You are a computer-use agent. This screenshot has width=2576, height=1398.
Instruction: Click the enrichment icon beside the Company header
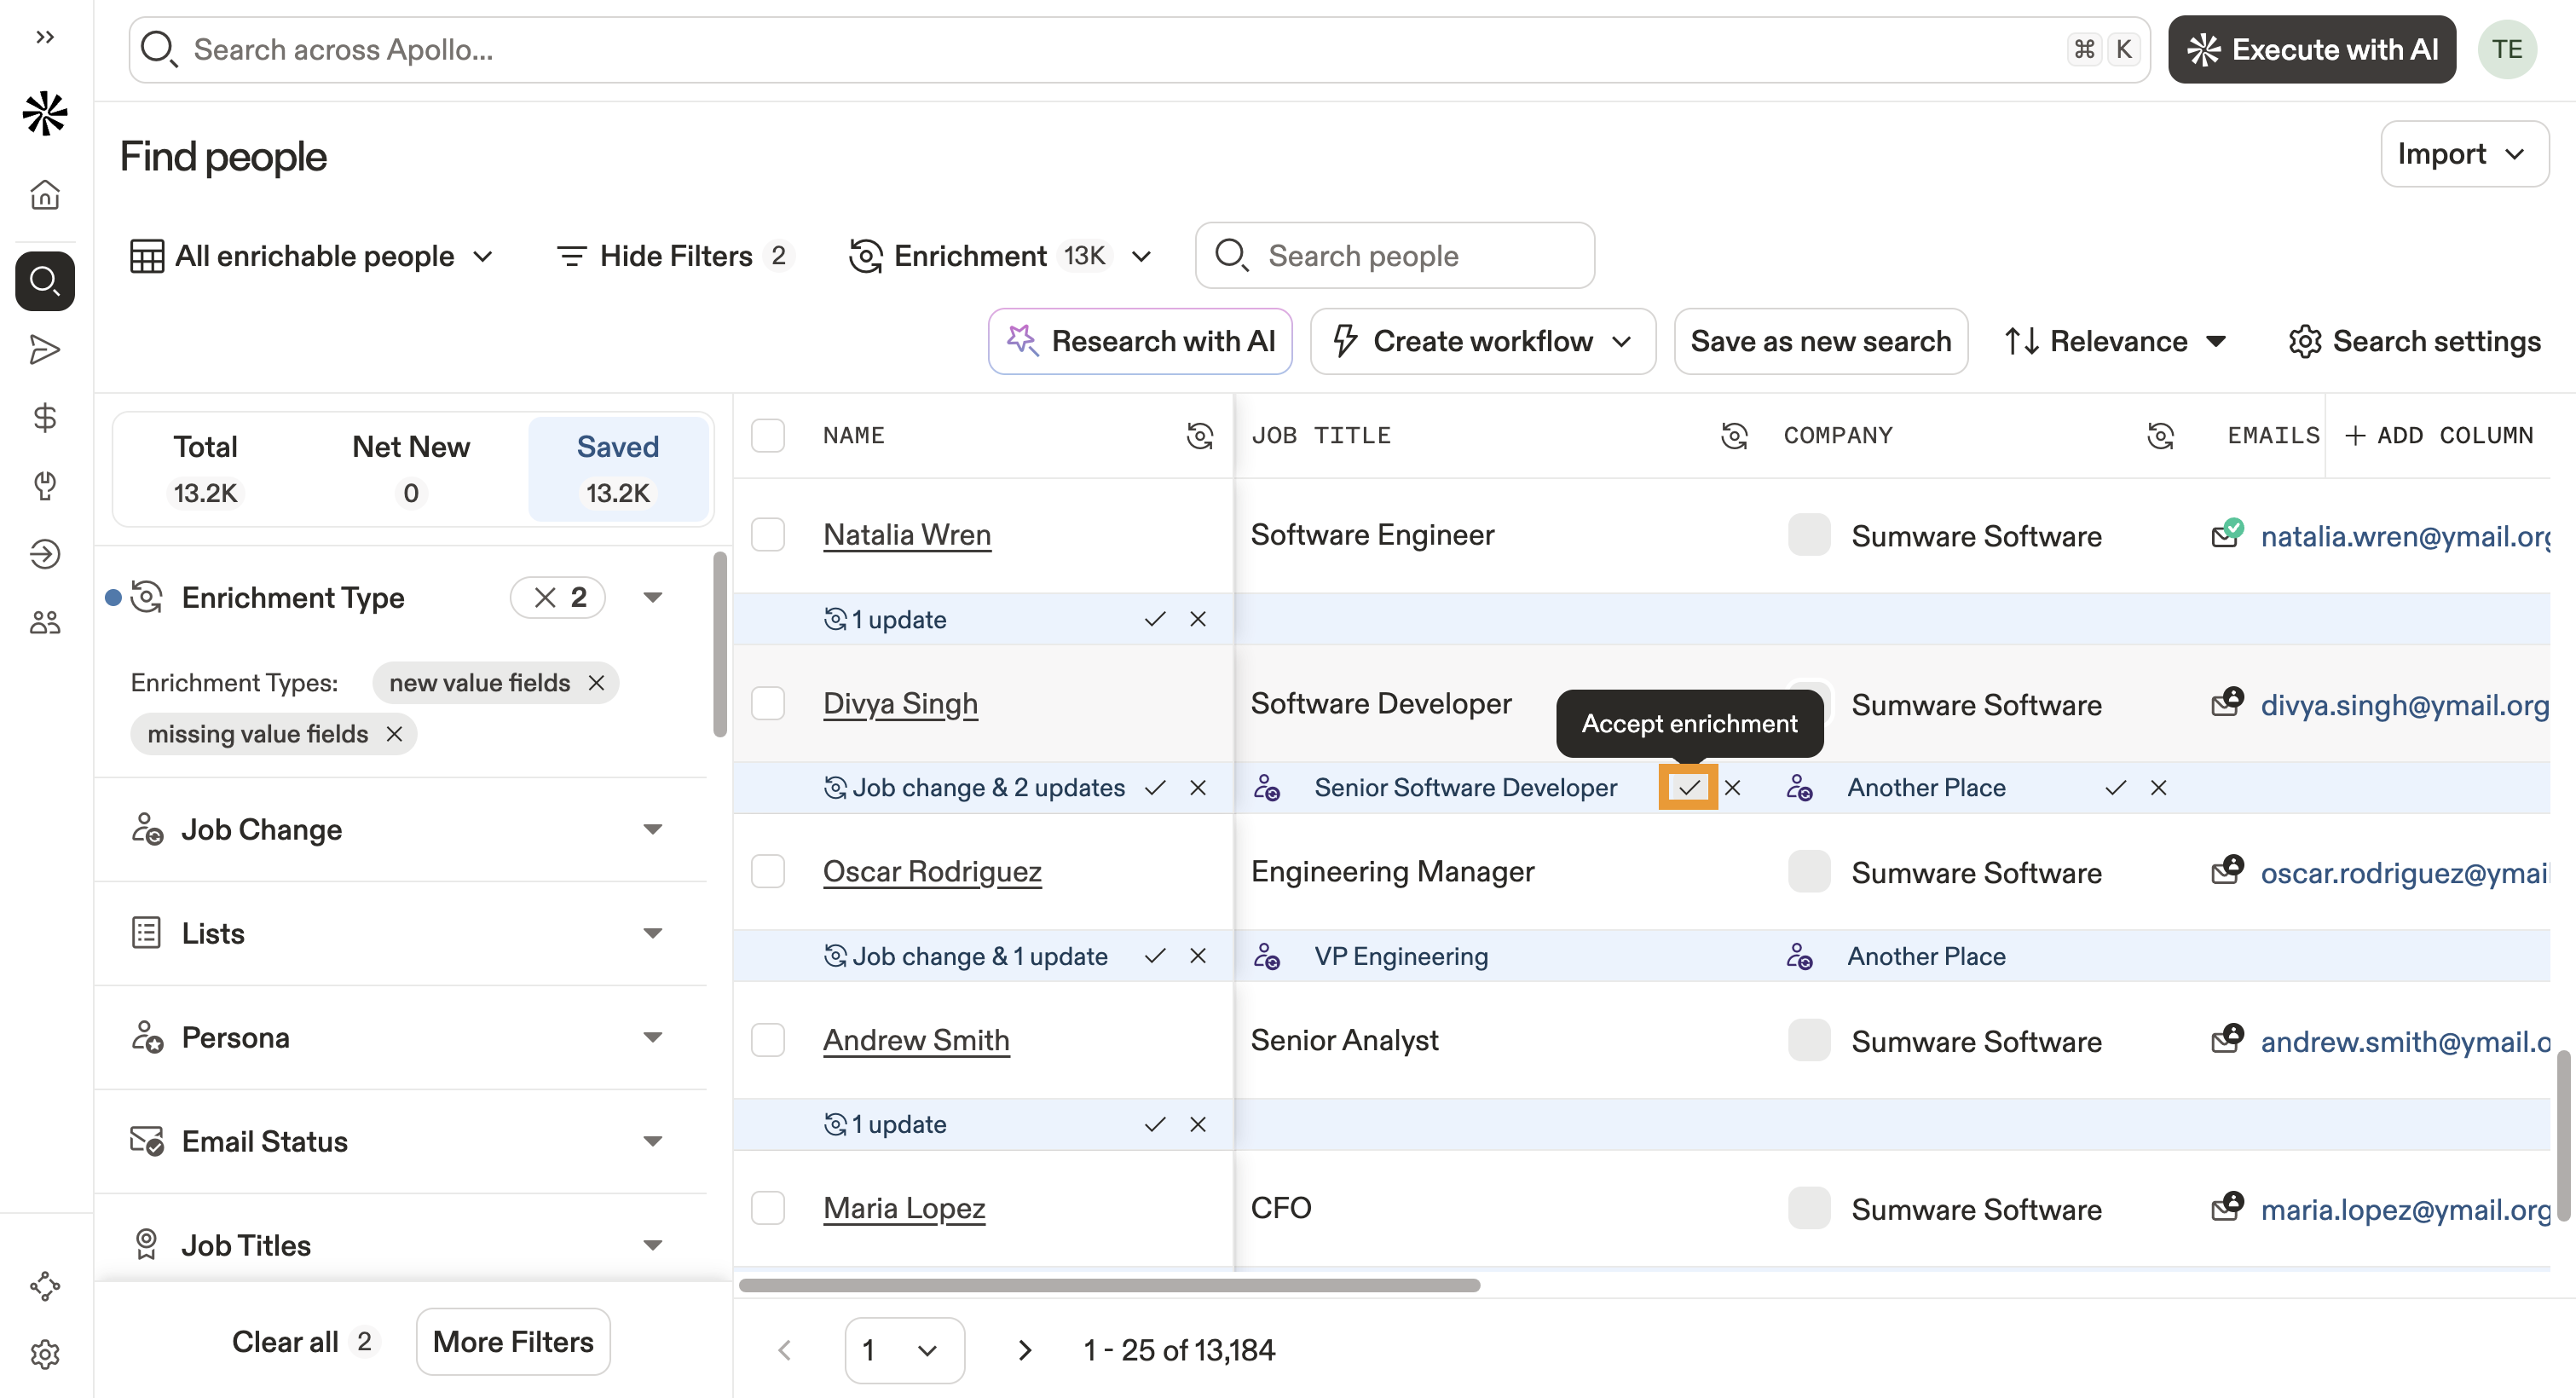(2162, 435)
